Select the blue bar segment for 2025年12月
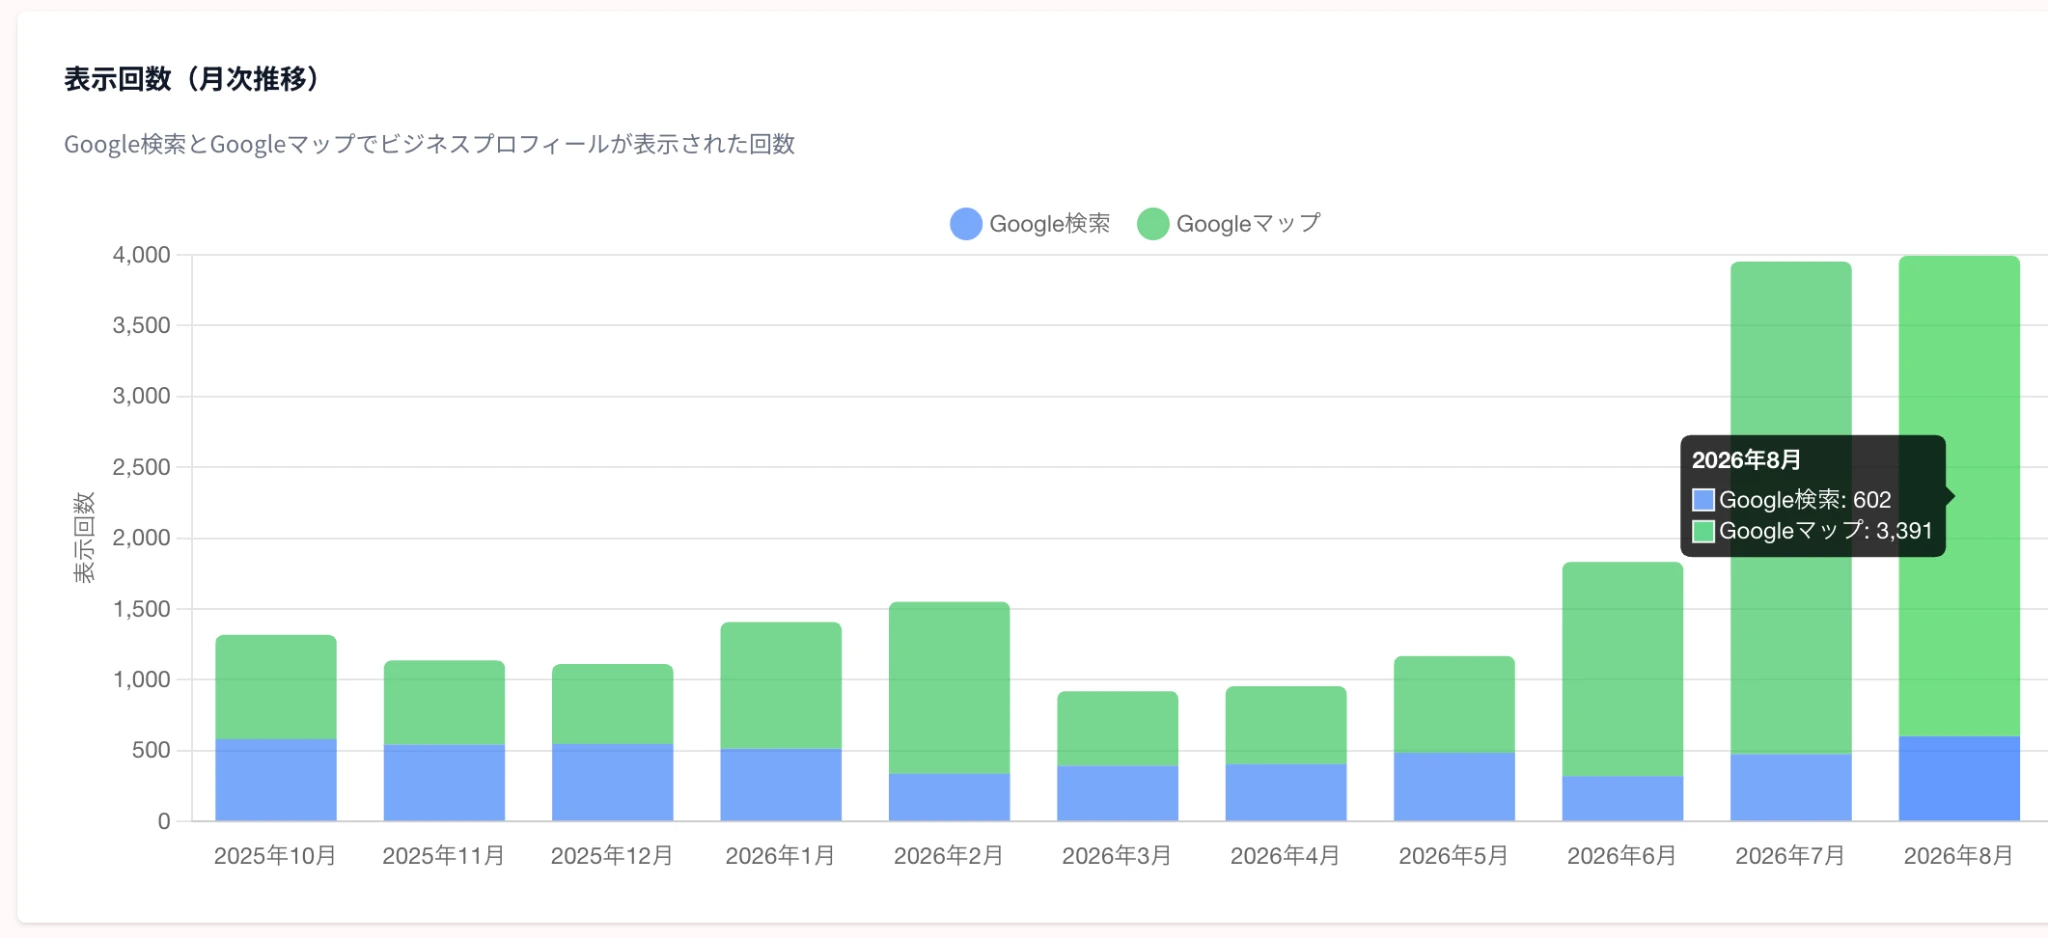Image resolution: width=2048 pixels, height=938 pixels. (x=612, y=782)
